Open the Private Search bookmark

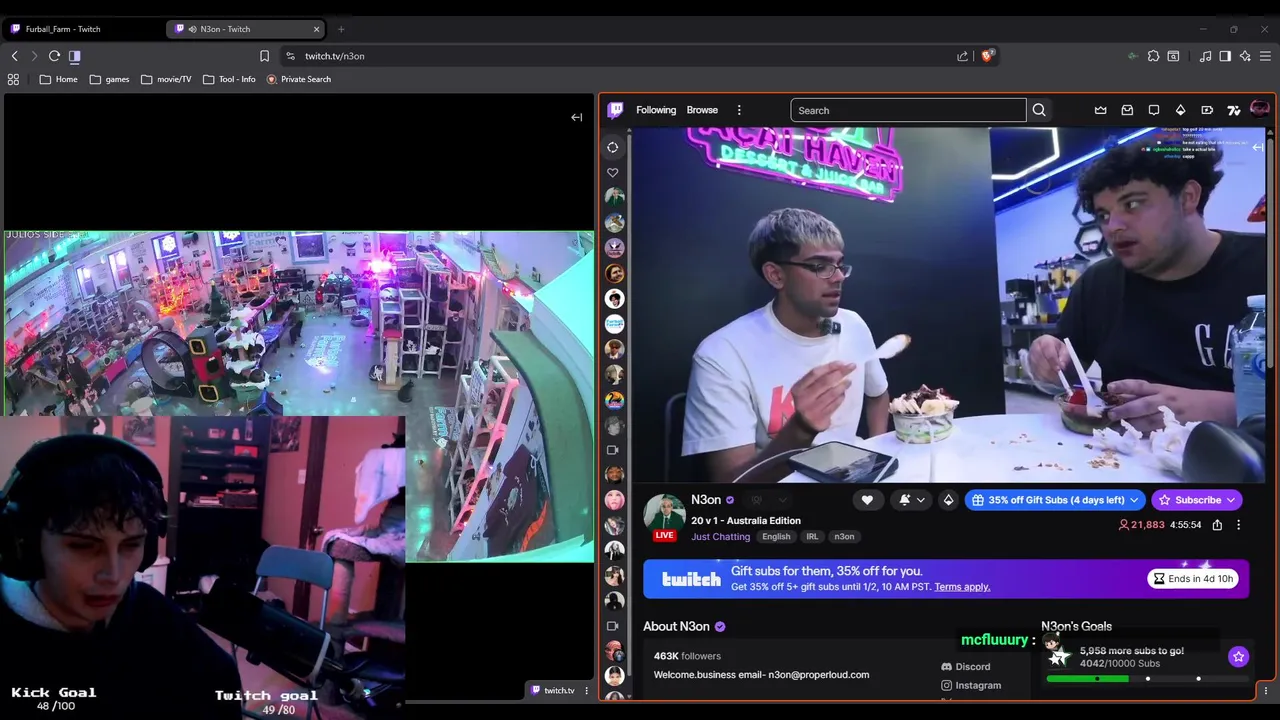(298, 79)
